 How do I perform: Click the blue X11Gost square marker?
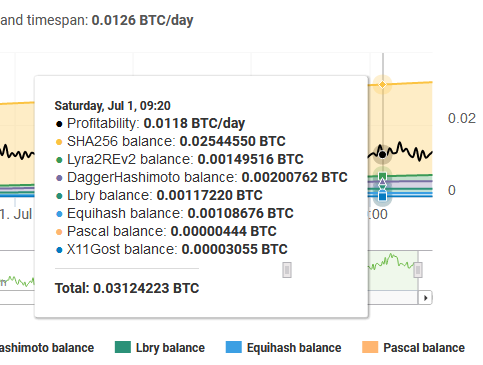pos(382,196)
